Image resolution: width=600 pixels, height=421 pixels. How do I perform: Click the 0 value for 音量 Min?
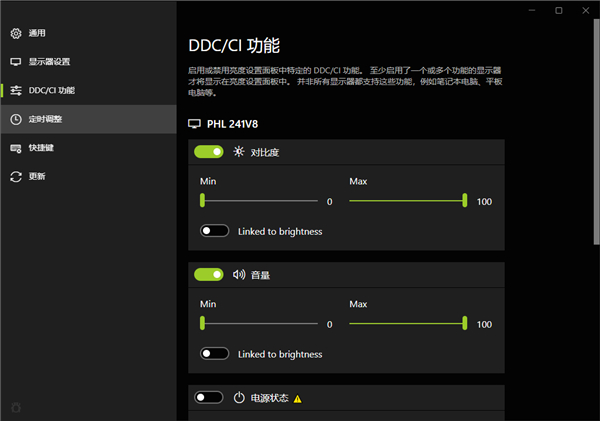[329, 325]
